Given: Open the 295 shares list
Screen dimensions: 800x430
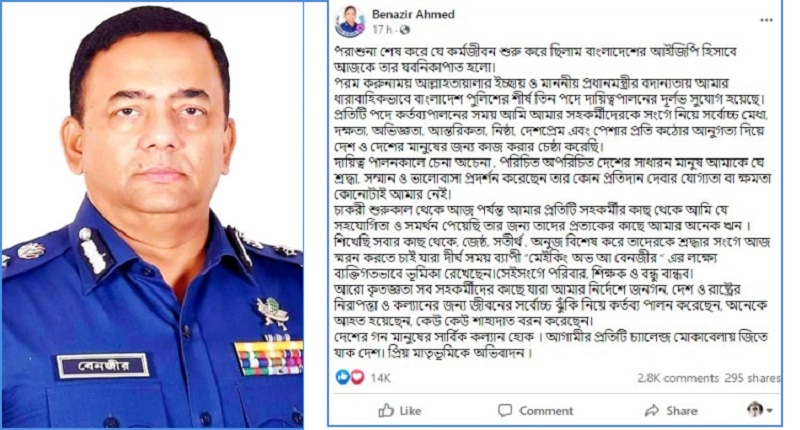Looking at the screenshot, I should click(753, 378).
